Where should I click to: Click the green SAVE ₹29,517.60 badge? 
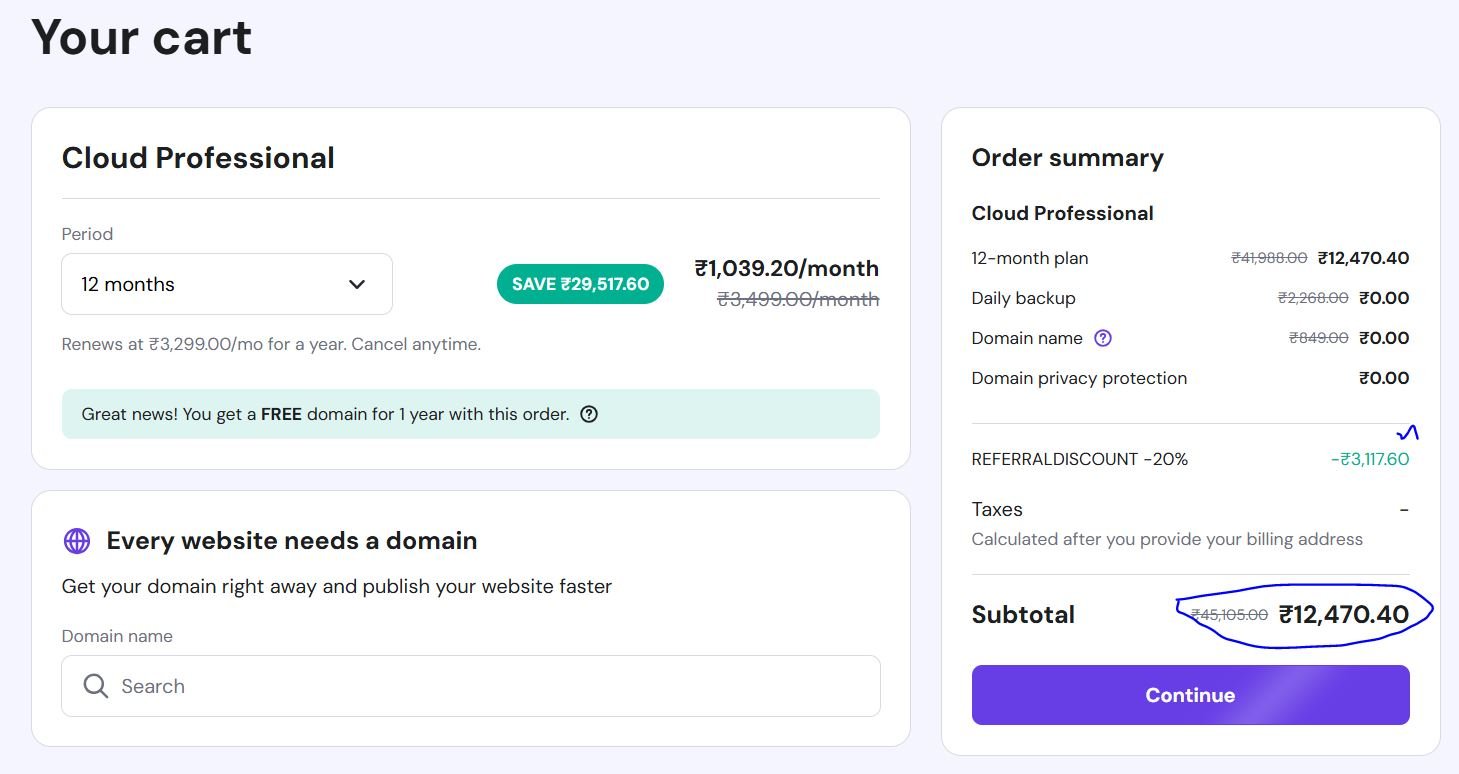(x=580, y=284)
